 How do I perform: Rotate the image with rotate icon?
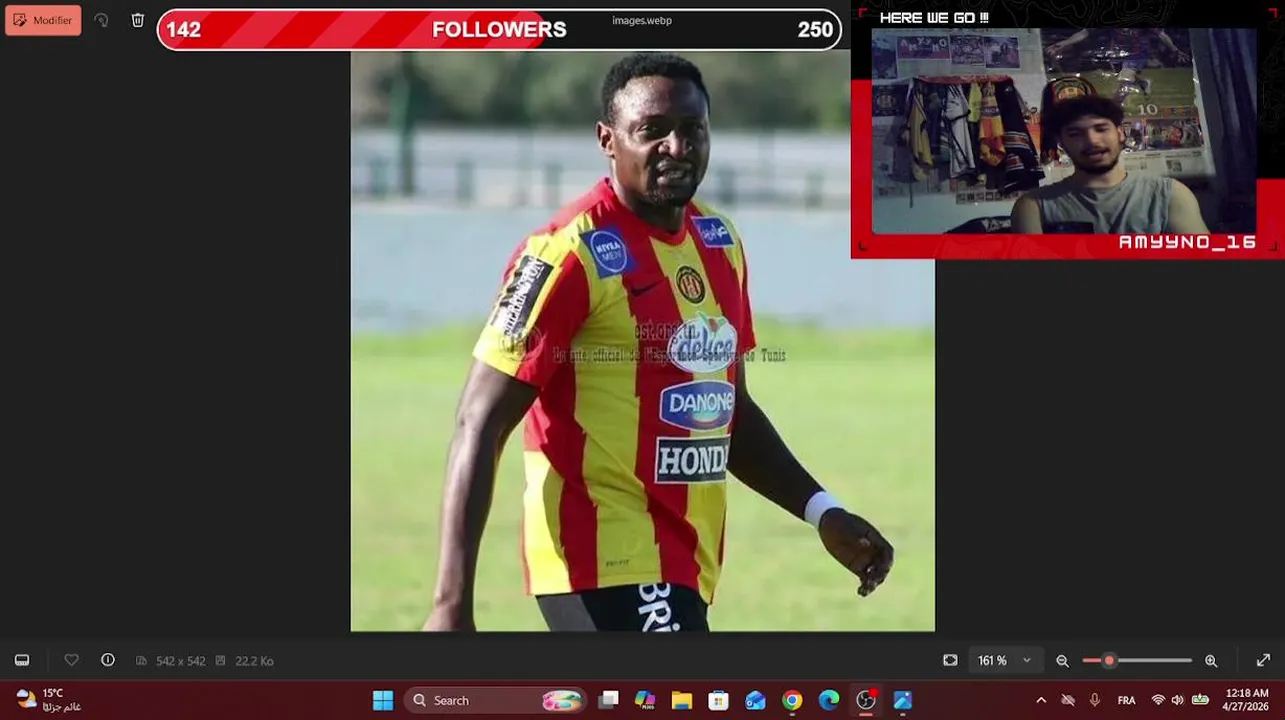click(x=101, y=20)
